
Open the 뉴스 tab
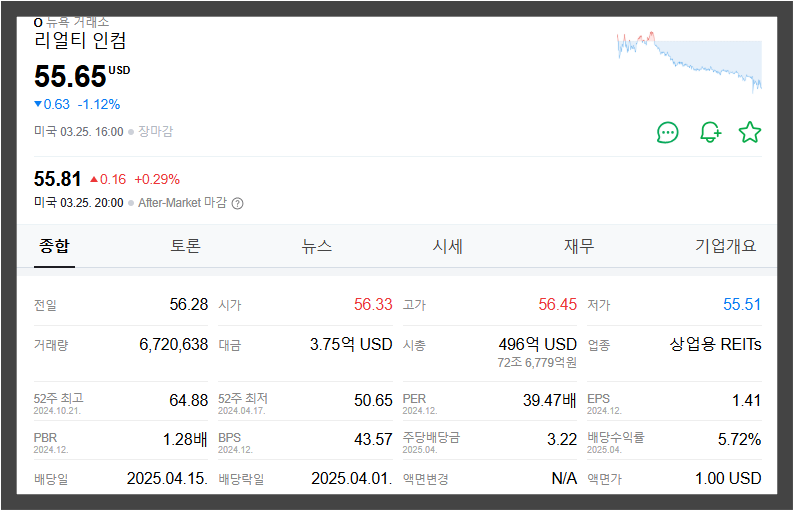(316, 246)
